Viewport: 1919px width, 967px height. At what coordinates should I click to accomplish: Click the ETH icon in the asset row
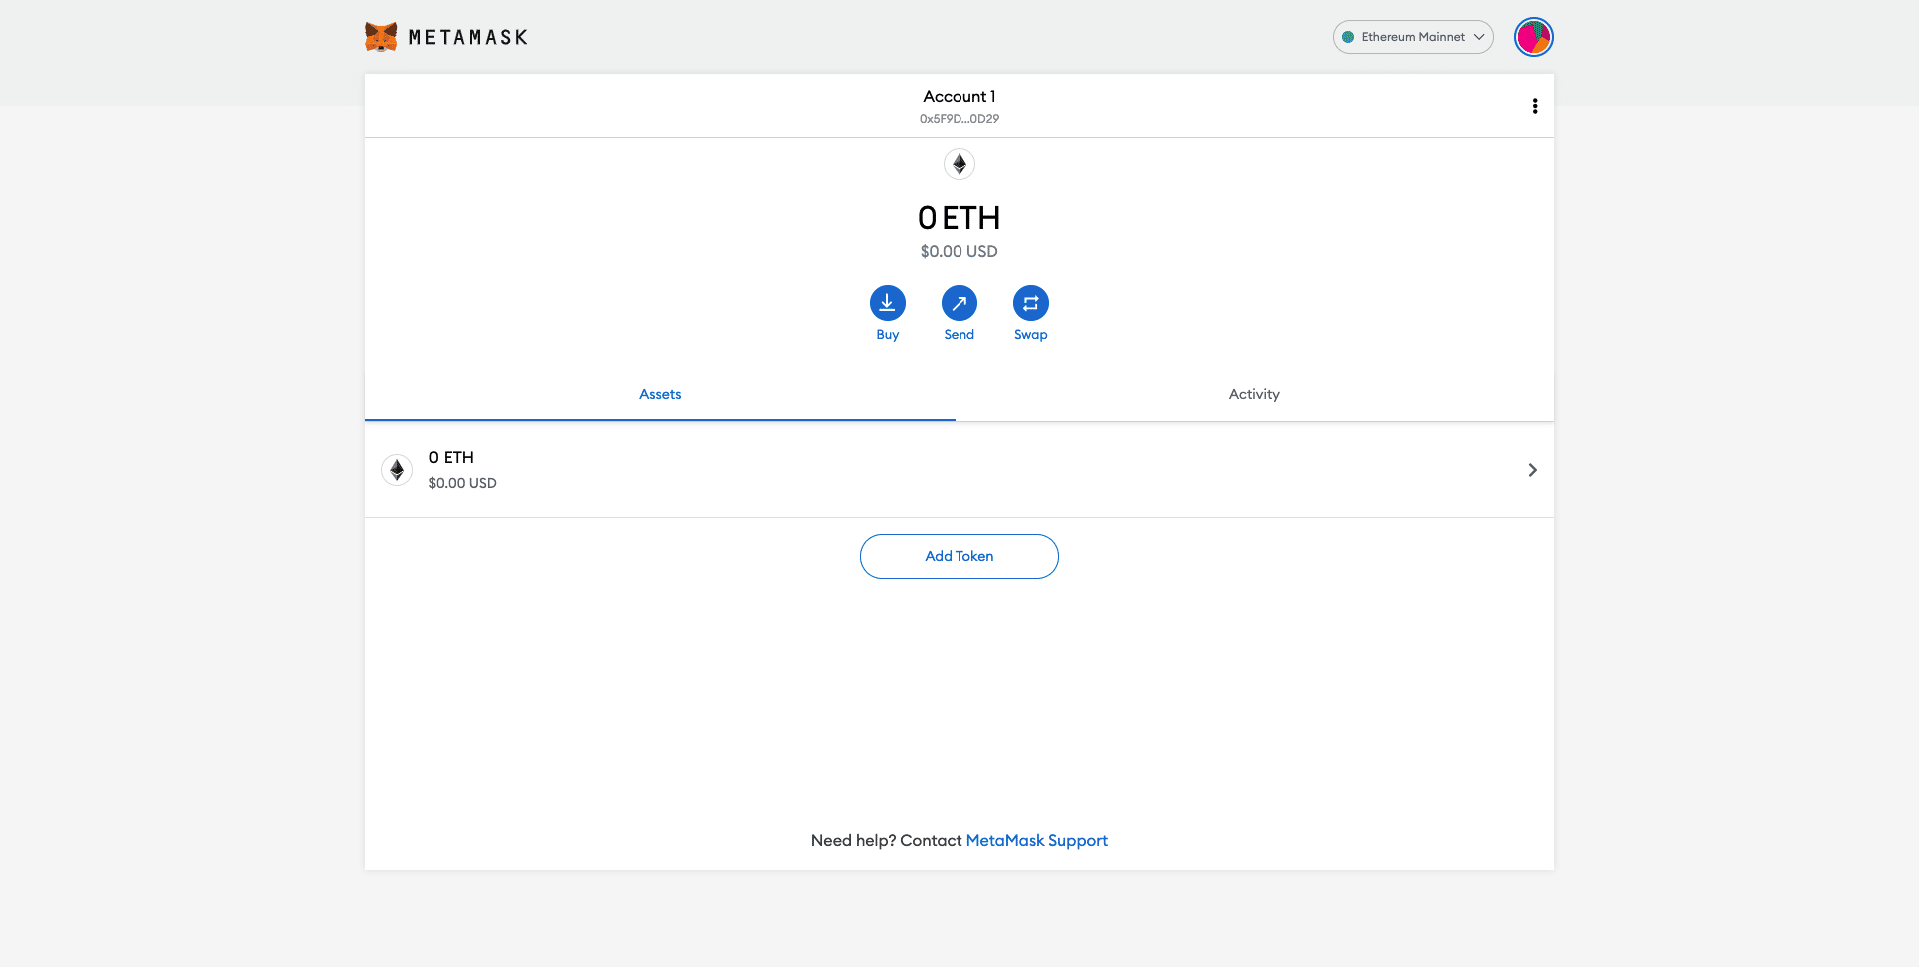[x=397, y=470]
